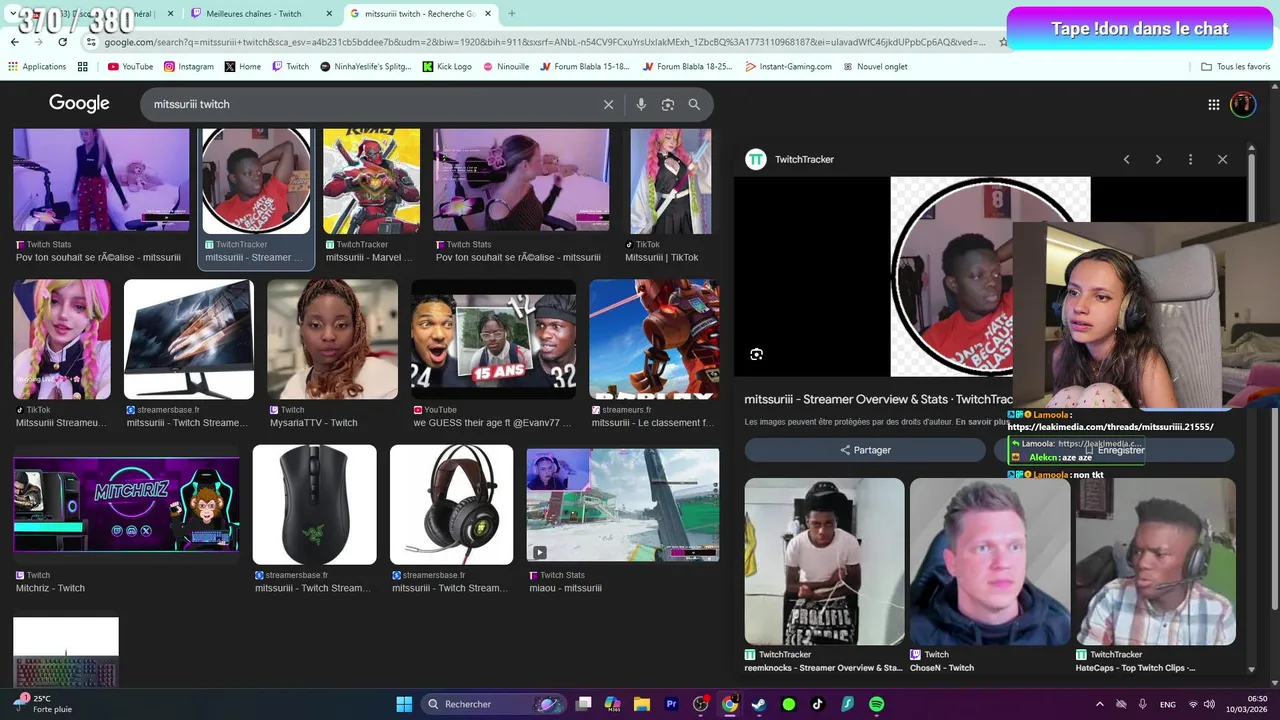Open the Ninouille bookmark
Image resolution: width=1280 pixels, height=720 pixels.
tap(505, 66)
